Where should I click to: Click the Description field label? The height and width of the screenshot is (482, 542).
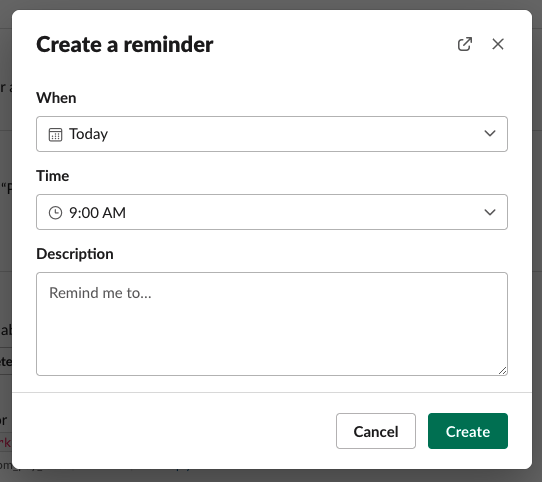point(75,254)
